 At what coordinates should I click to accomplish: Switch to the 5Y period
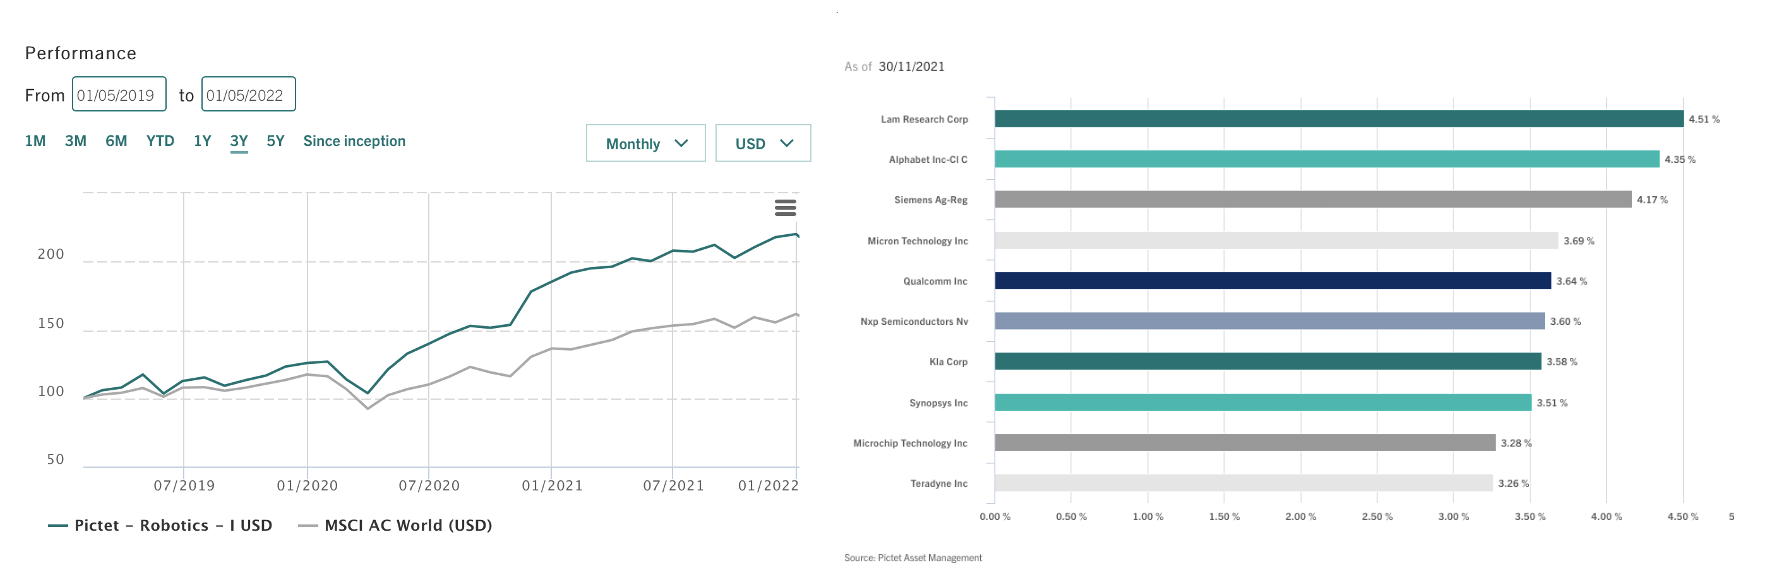[x=275, y=141]
